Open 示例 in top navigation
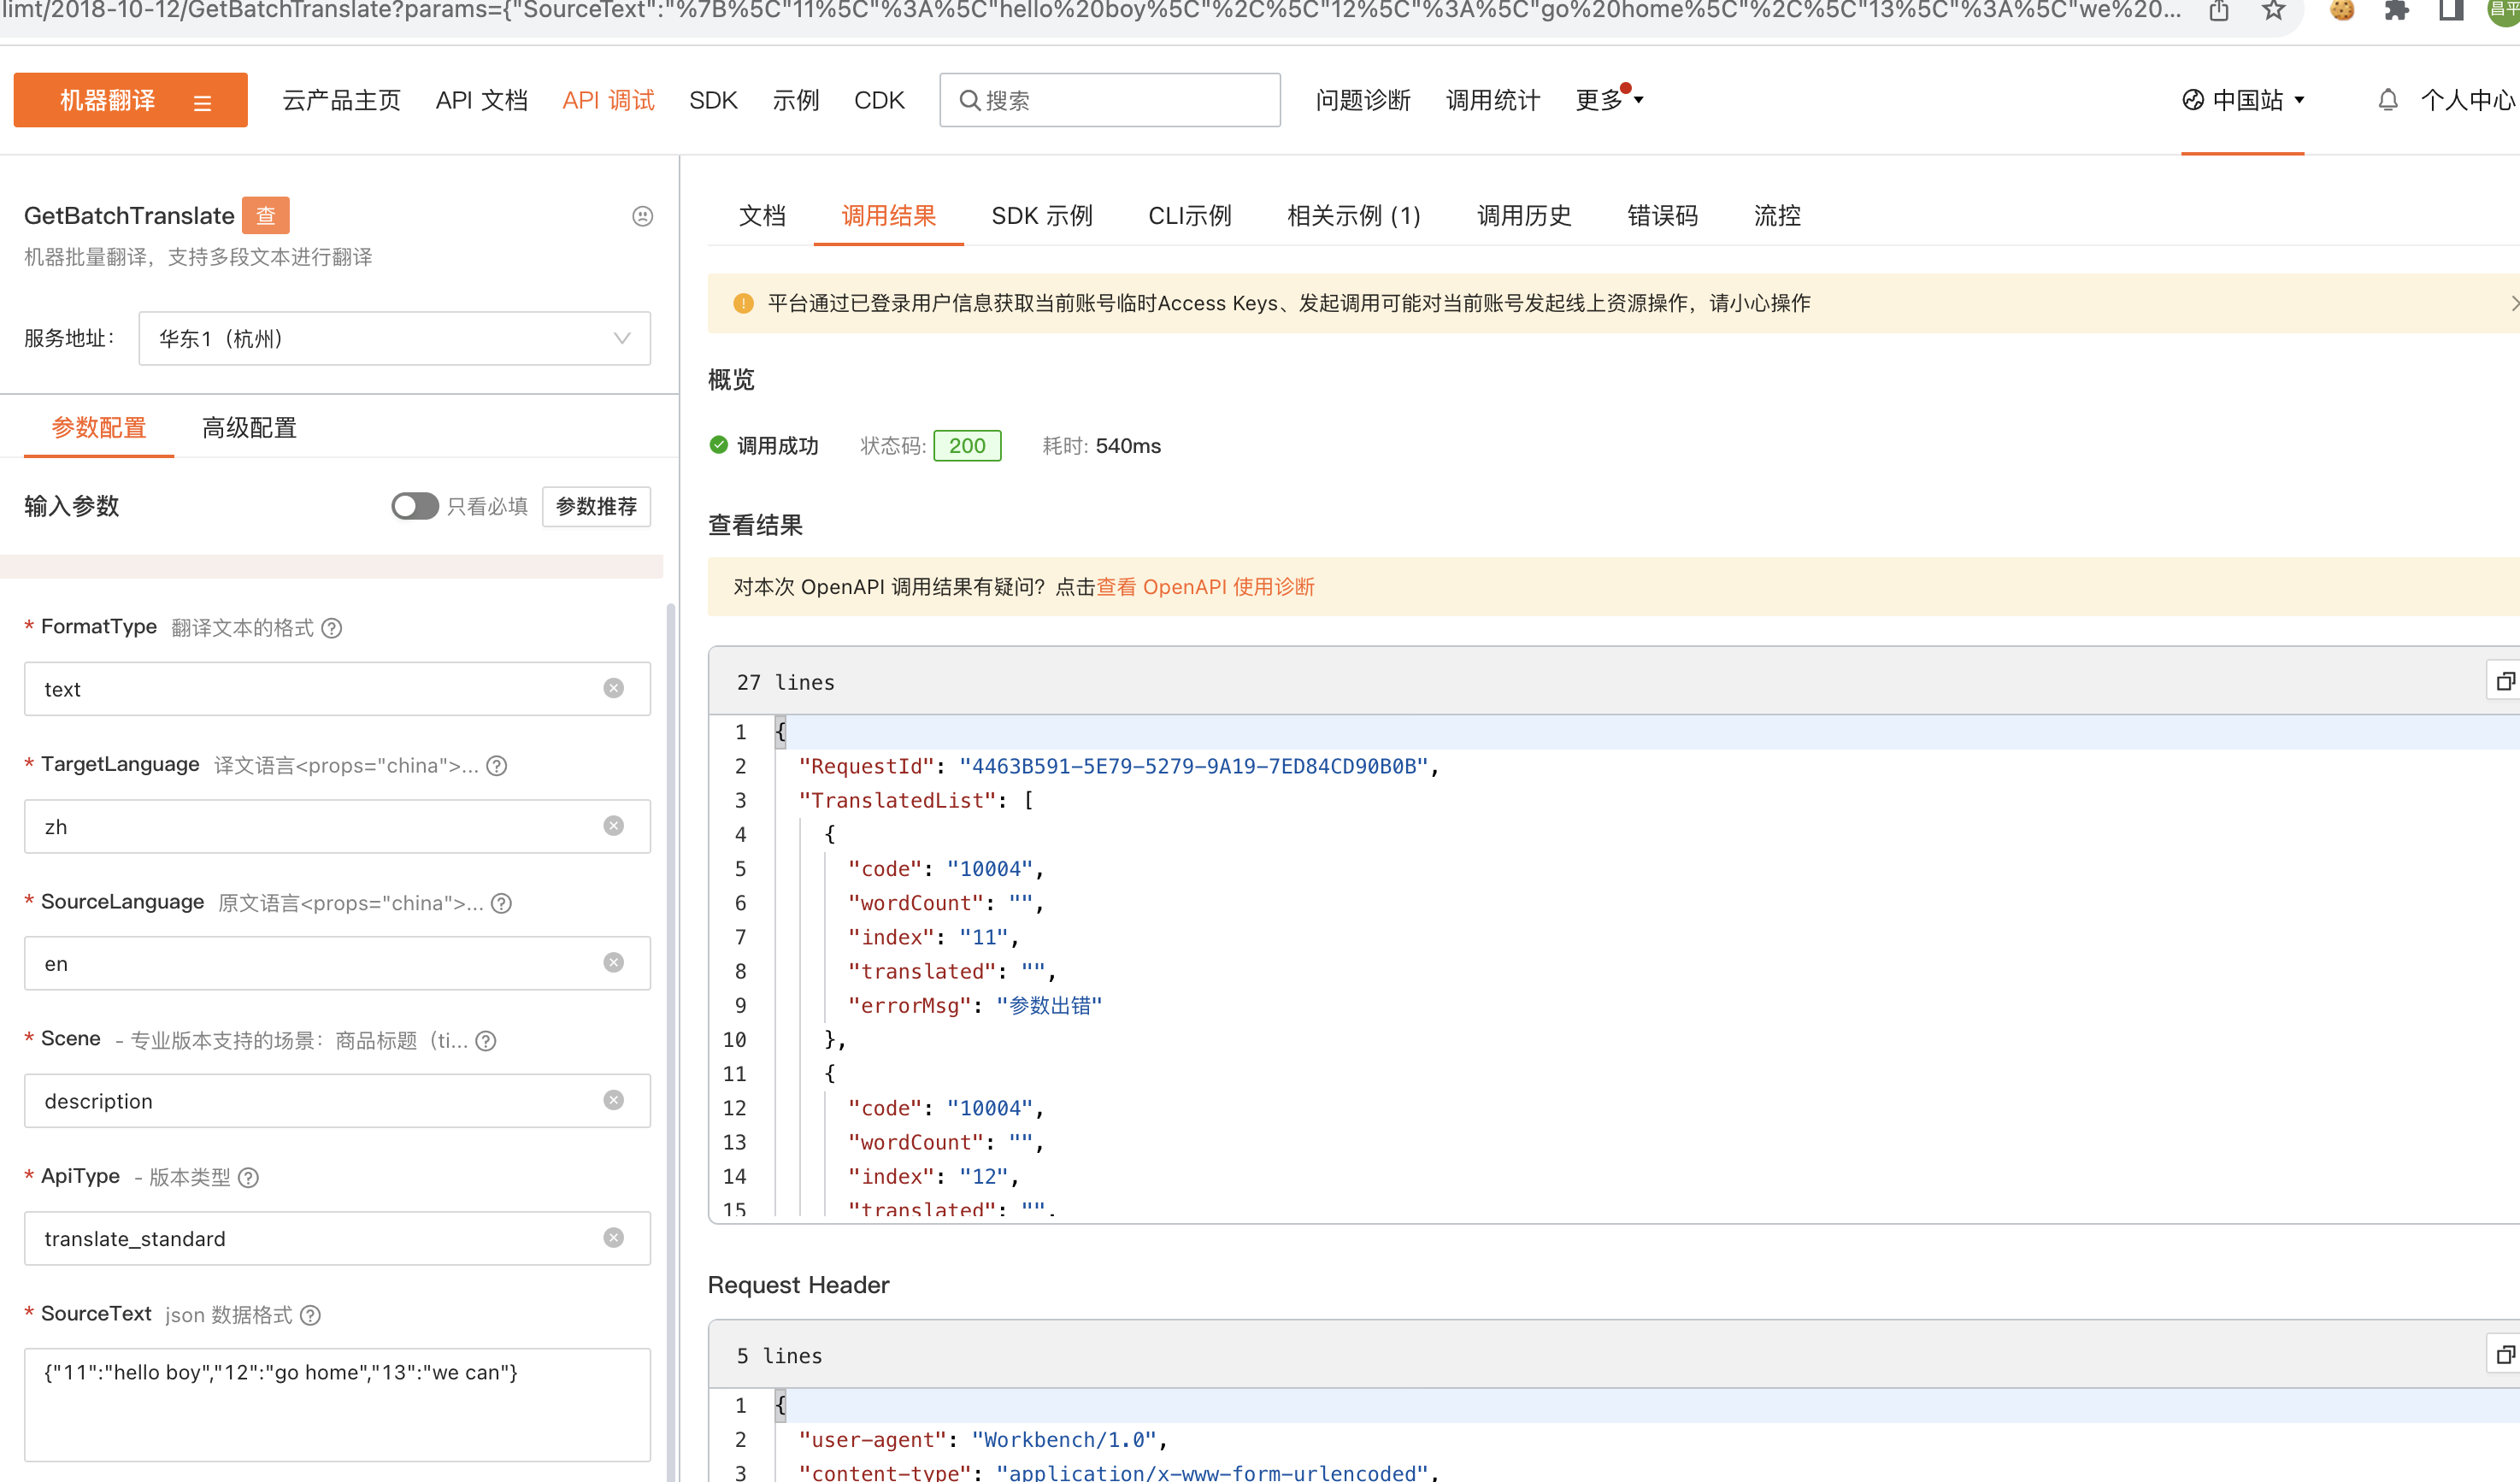This screenshot has width=2520, height=1482. pos(796,100)
